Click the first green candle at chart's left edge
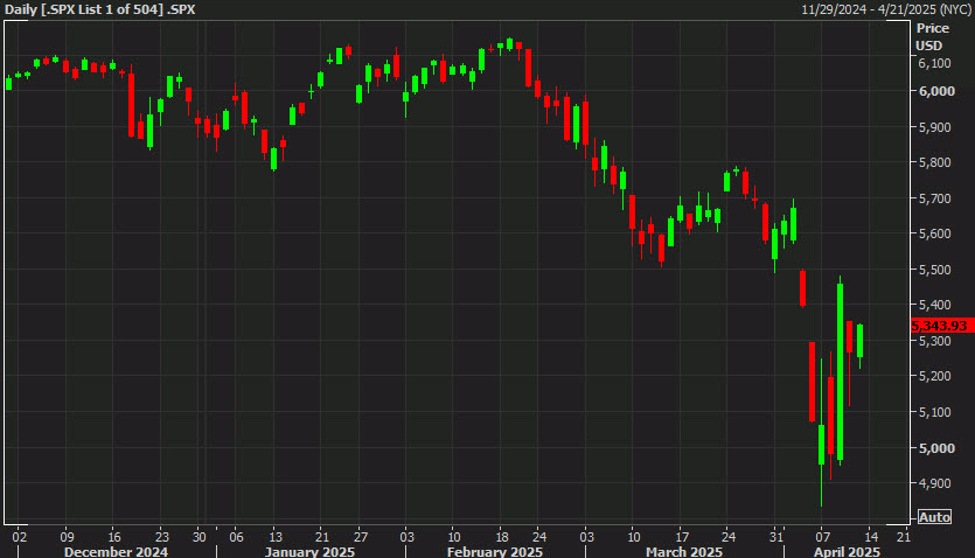This screenshot has height=558, width=975. coord(9,83)
